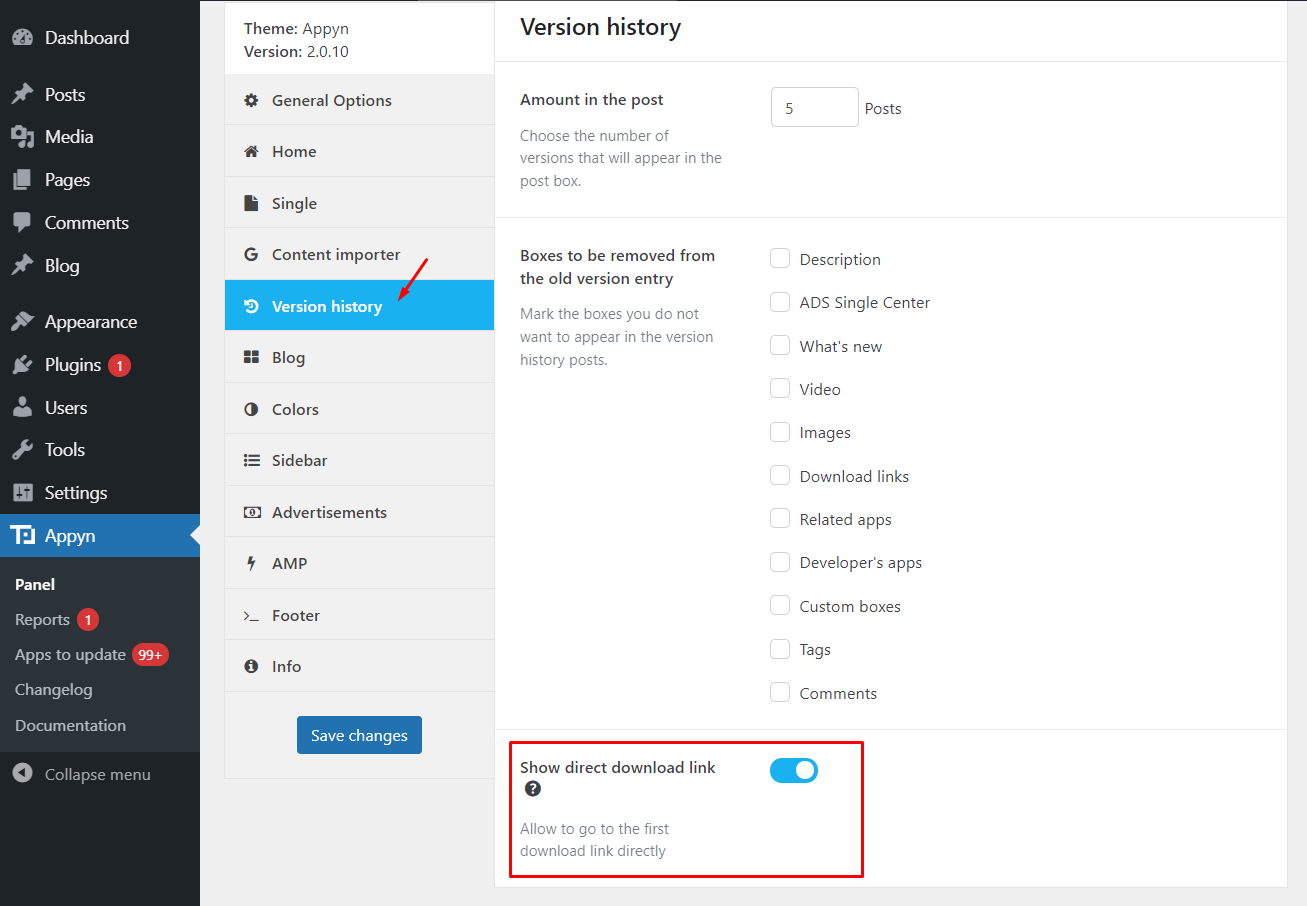
Task: Click the Pages icon in the sidebar
Action: (23, 180)
